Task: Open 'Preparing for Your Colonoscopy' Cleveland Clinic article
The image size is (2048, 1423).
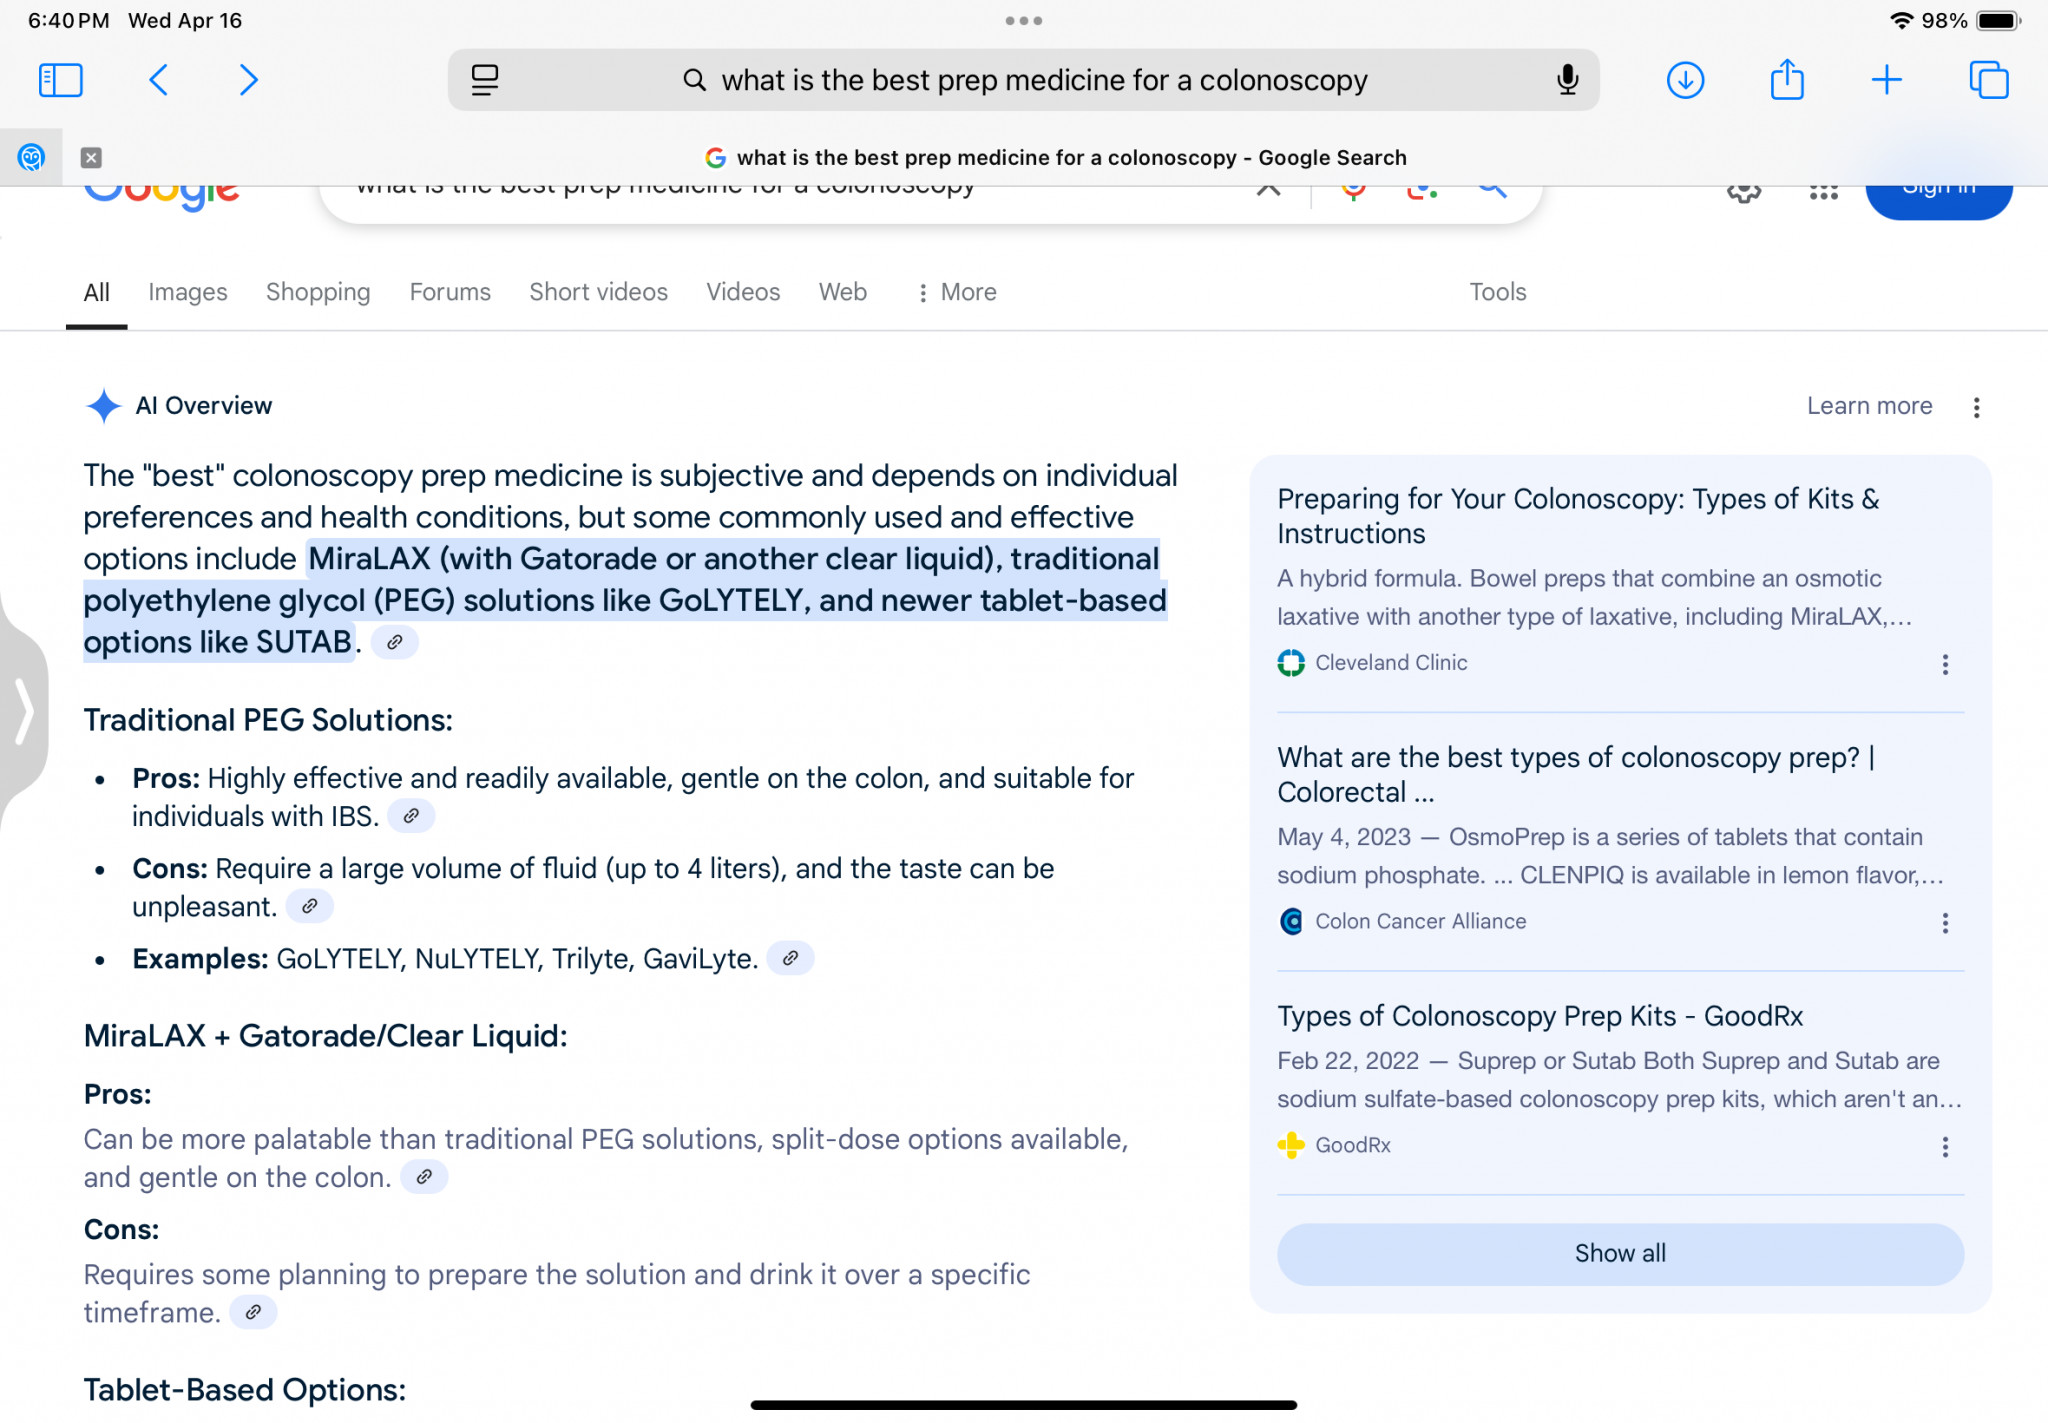Action: pyautogui.click(x=1578, y=516)
